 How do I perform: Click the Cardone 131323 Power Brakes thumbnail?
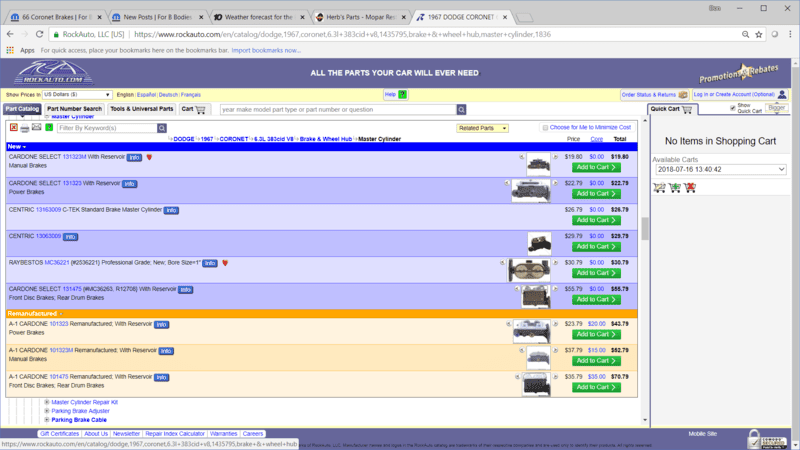pyautogui.click(x=531, y=191)
